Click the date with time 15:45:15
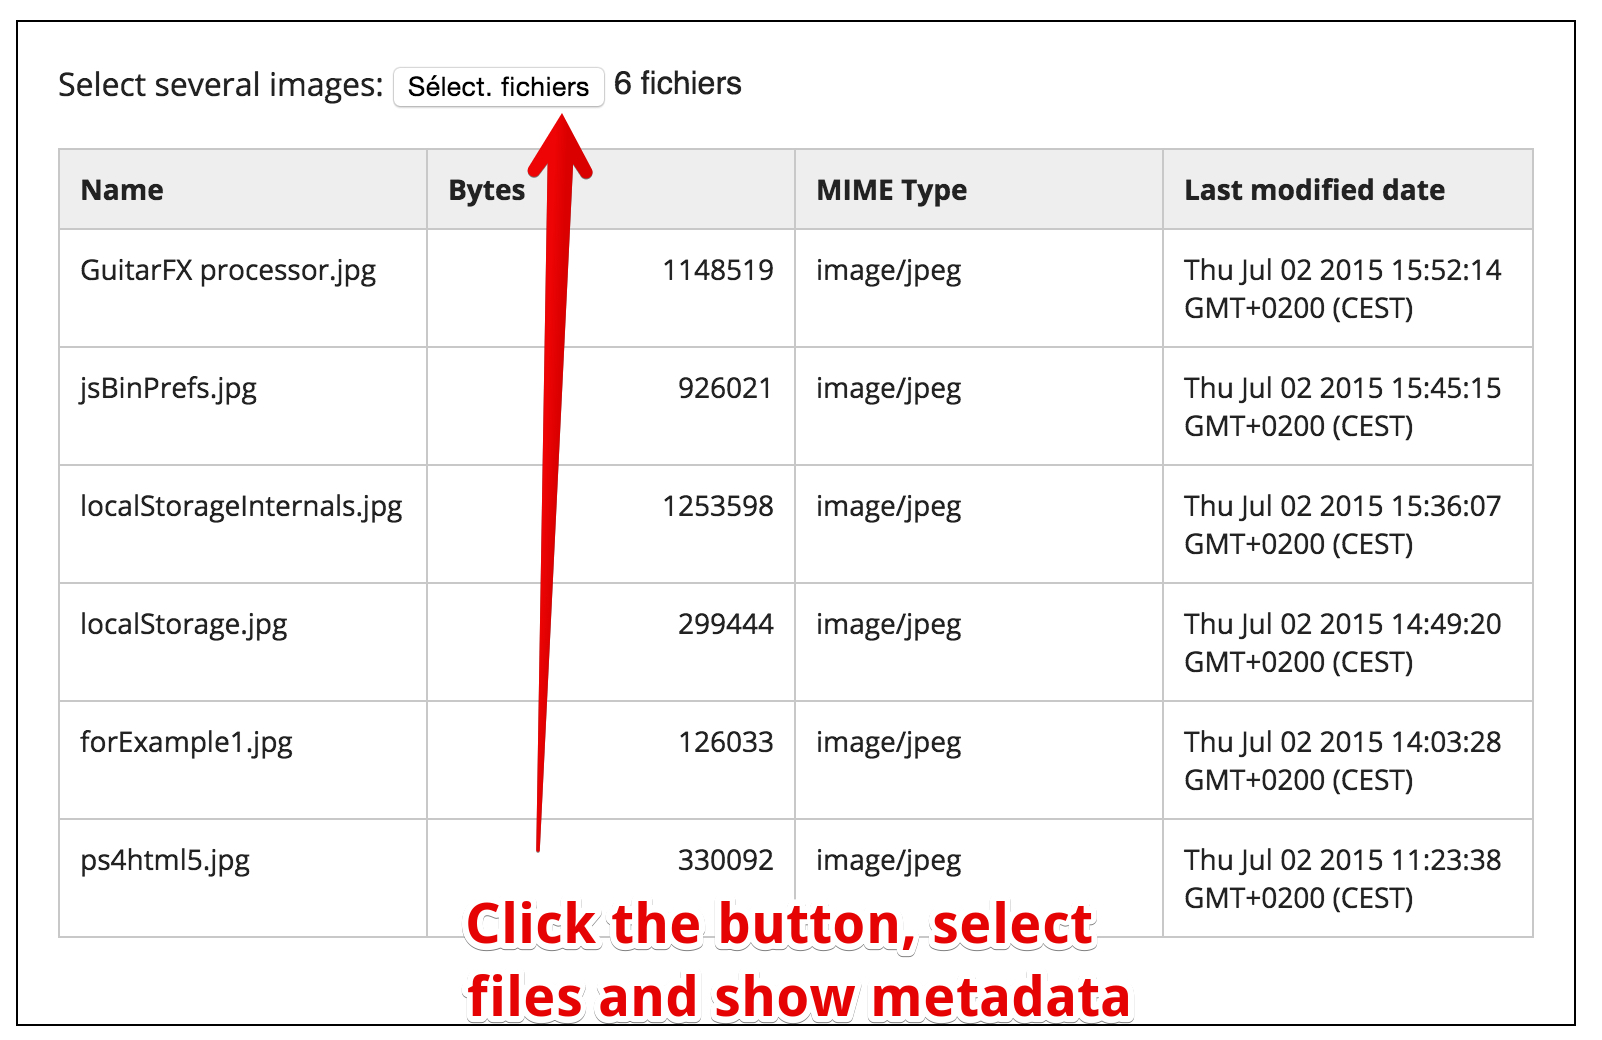This screenshot has height=1040, width=1602. tap(1342, 407)
